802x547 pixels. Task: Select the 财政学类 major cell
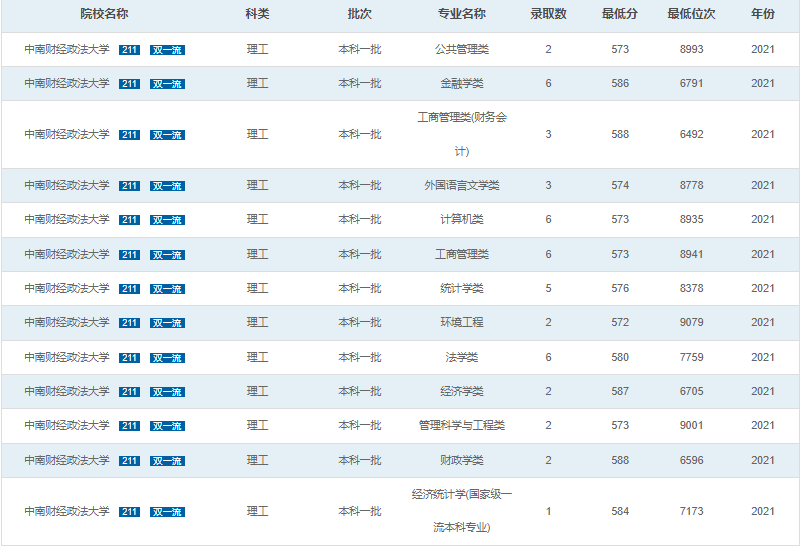[x=462, y=460]
